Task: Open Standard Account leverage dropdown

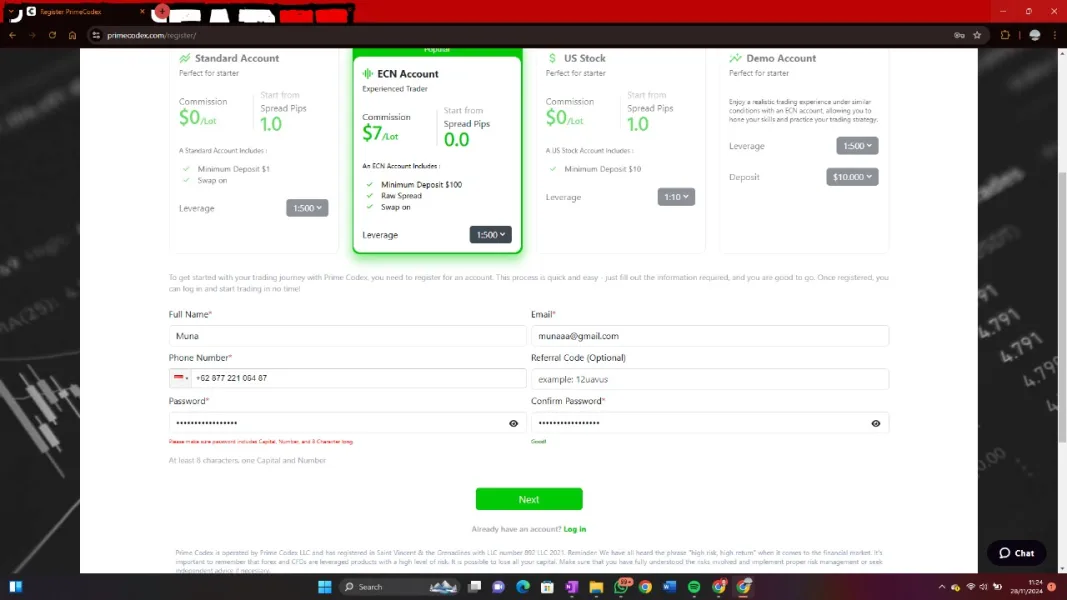Action: tap(307, 208)
